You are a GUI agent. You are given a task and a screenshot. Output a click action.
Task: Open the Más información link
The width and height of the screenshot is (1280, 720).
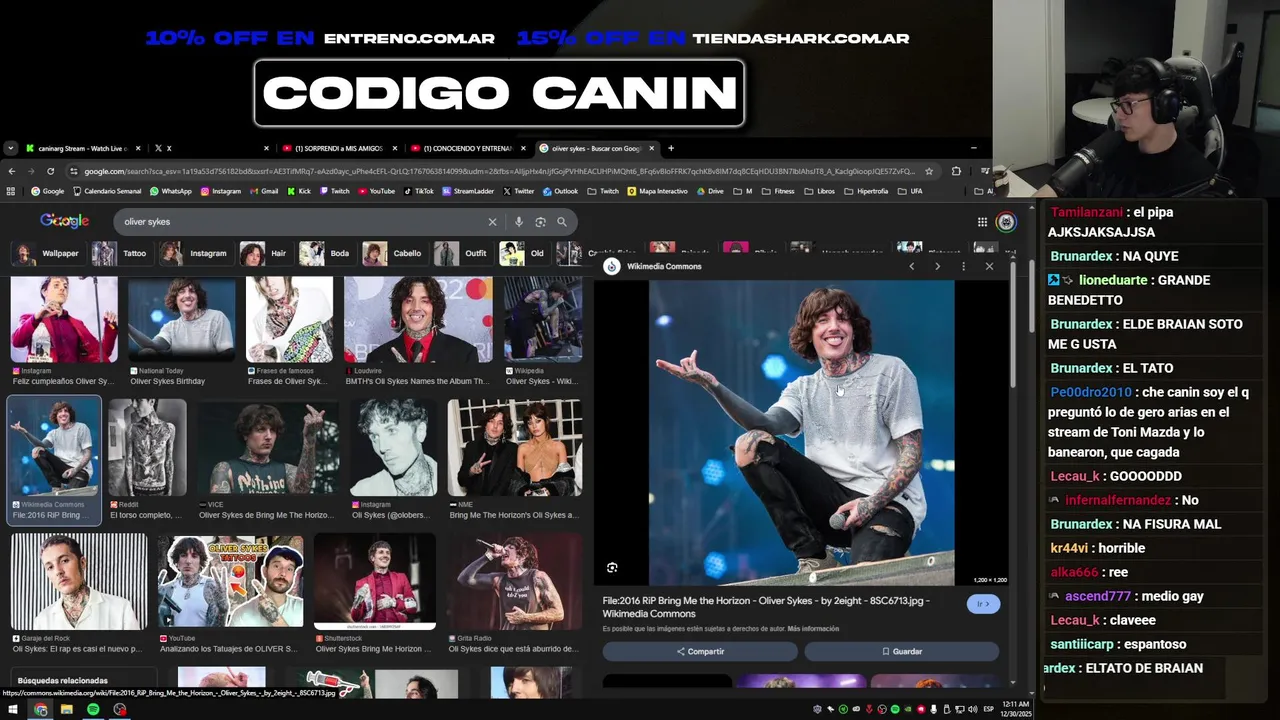tap(813, 629)
